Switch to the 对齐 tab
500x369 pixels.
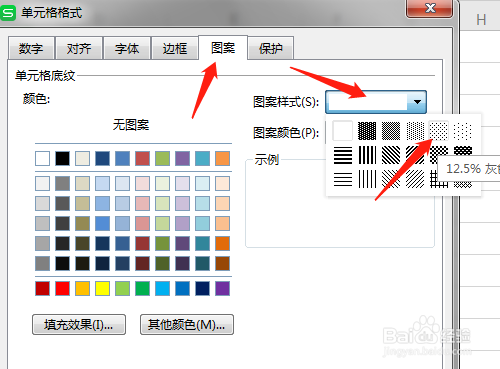[79, 49]
